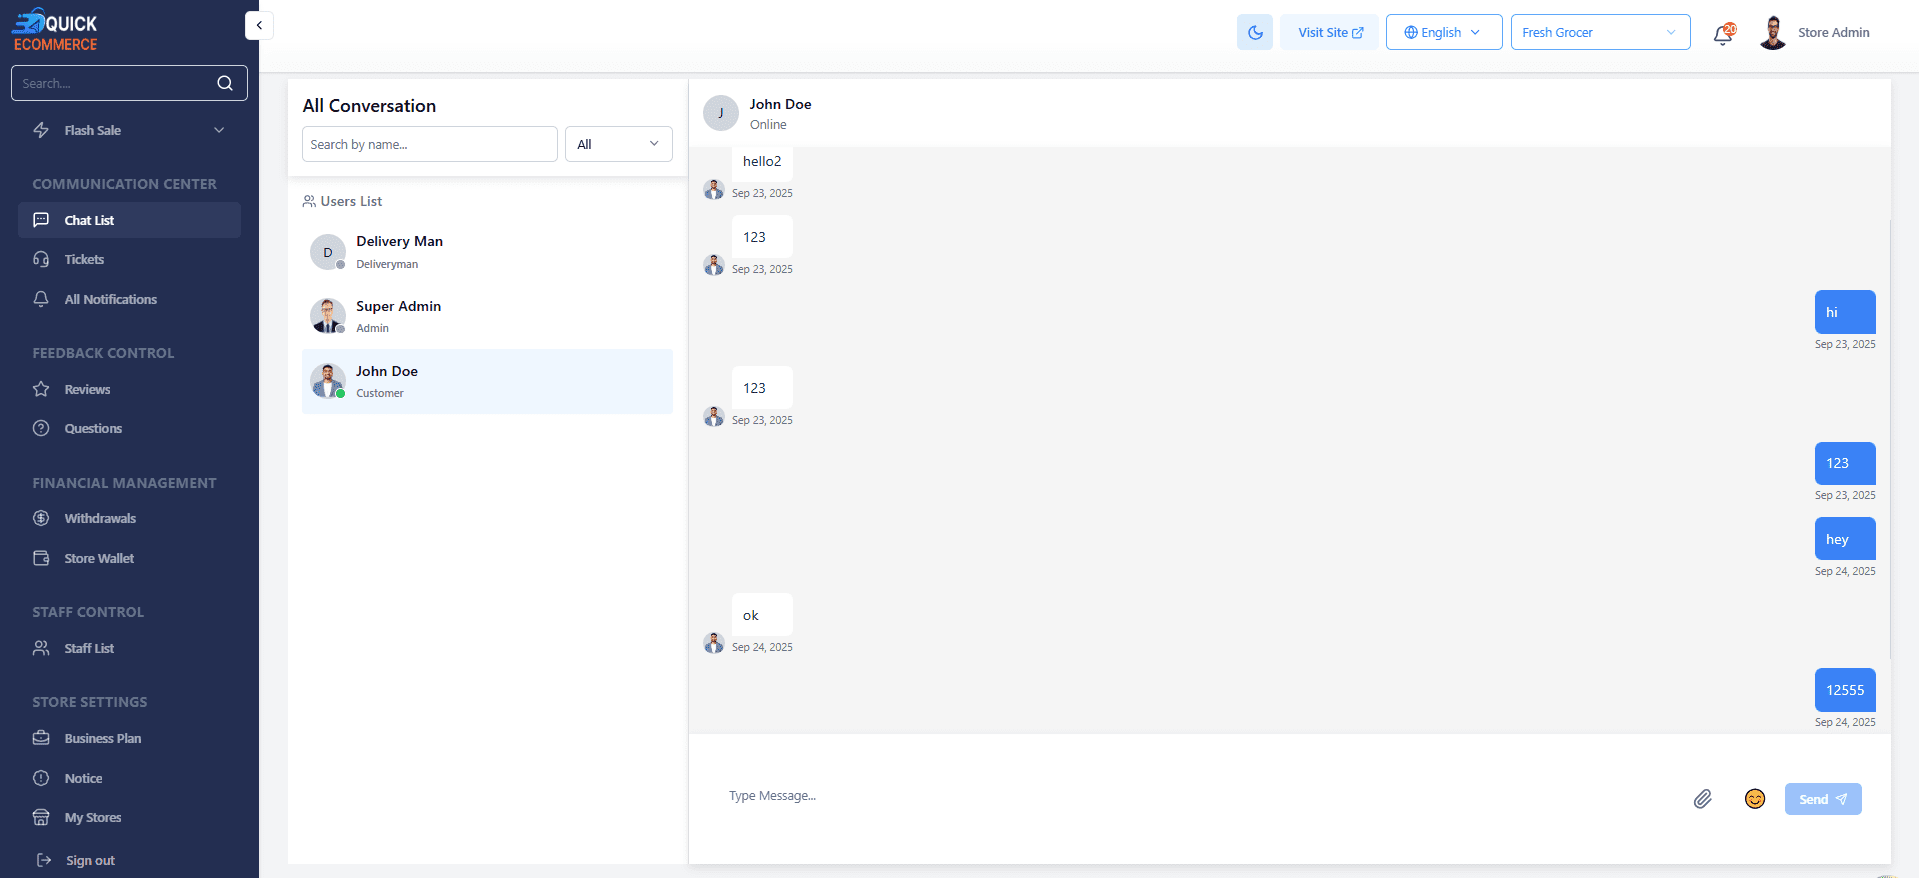Screen dimensions: 1919x878
Task: Click the sidebar search magnifier icon
Action: coord(225,83)
